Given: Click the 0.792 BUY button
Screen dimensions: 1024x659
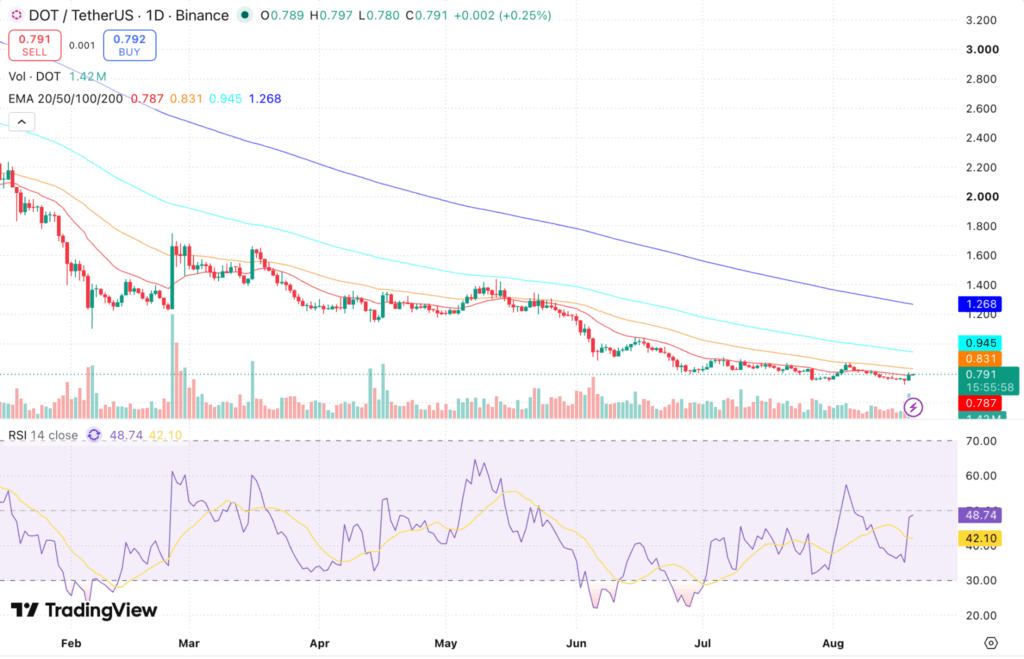Looking at the screenshot, I should click(129, 45).
